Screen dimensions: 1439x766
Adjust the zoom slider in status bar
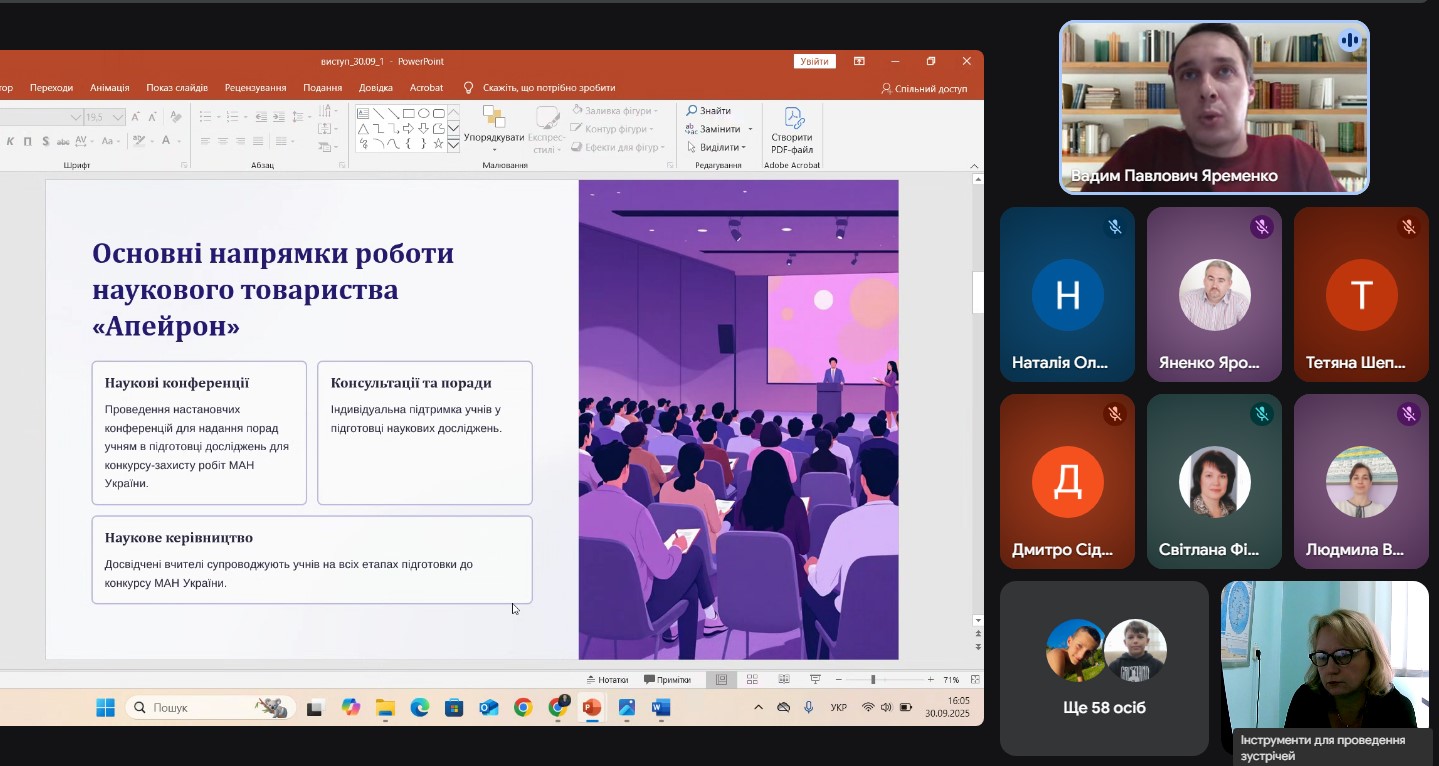[x=873, y=680]
